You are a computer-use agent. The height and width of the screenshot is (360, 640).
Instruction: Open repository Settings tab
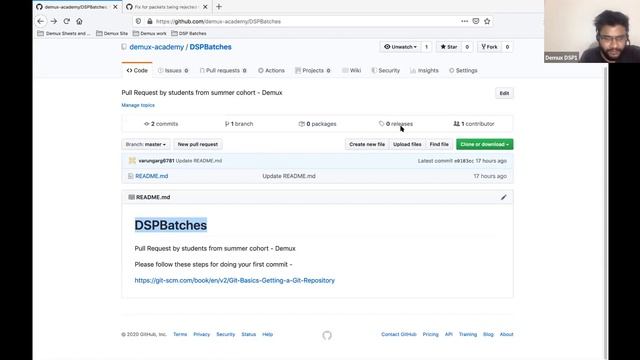click(x=463, y=71)
